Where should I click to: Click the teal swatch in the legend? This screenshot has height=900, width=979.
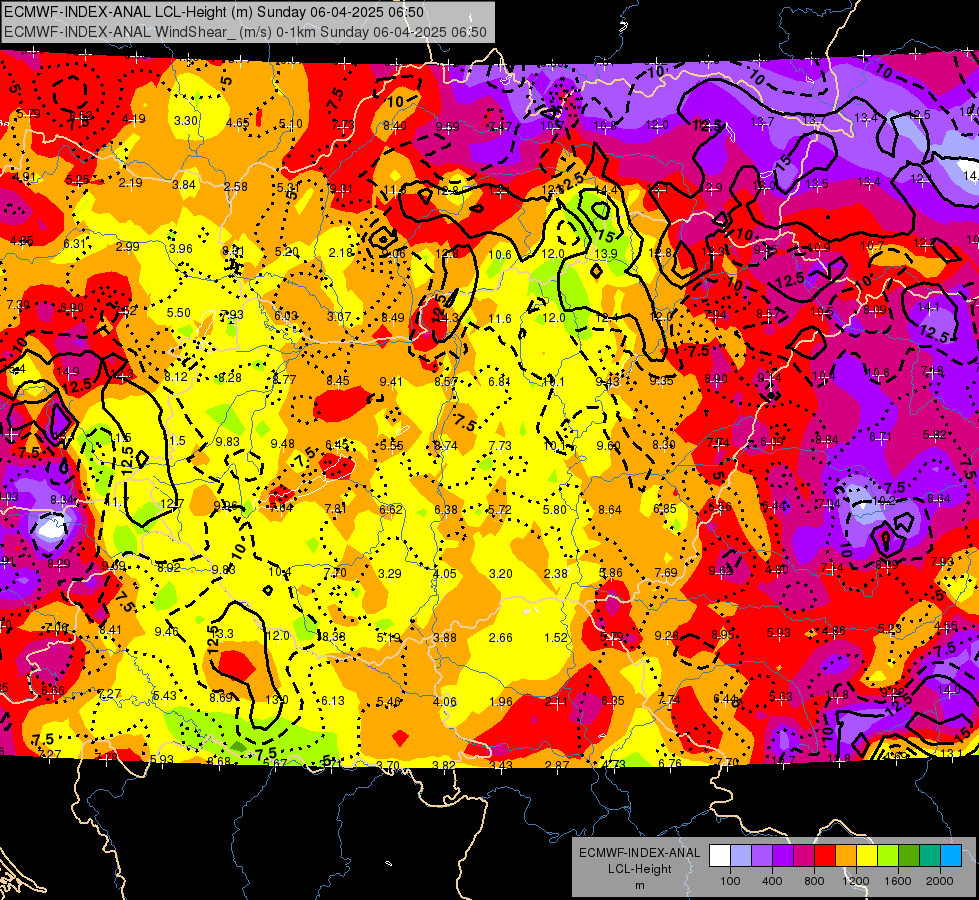coord(930,856)
